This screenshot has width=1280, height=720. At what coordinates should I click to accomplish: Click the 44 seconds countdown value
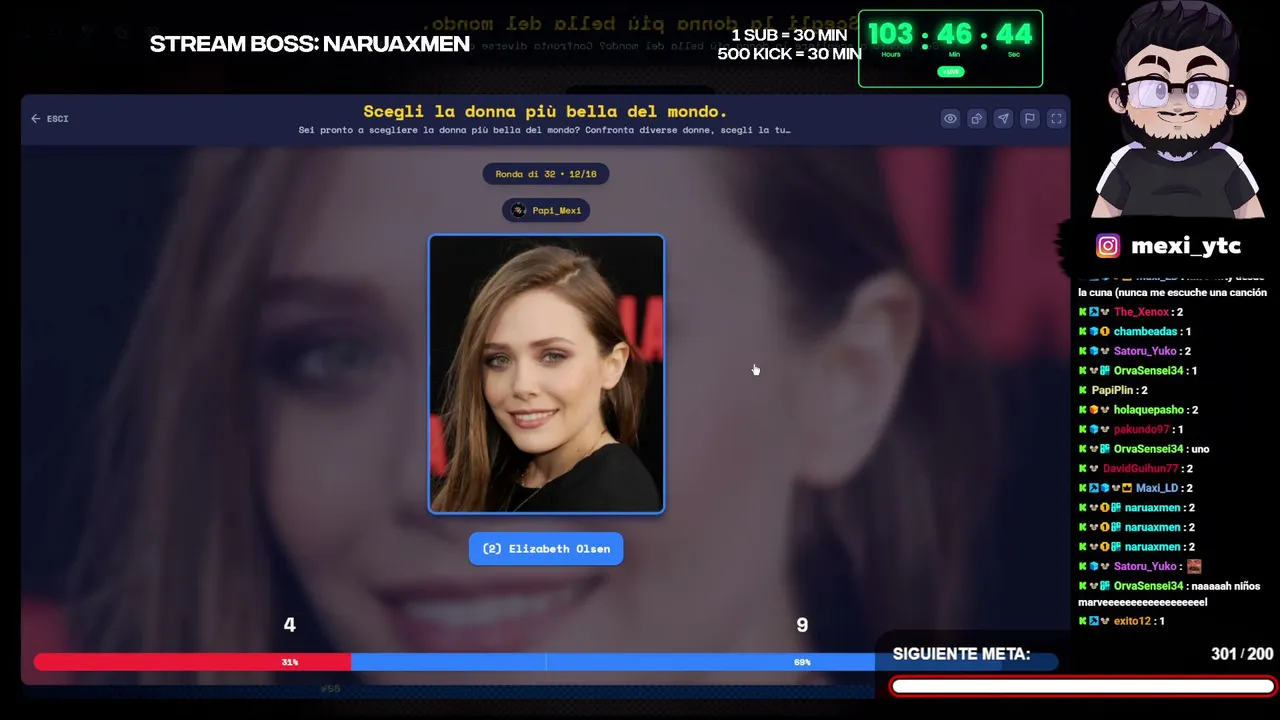[1013, 35]
